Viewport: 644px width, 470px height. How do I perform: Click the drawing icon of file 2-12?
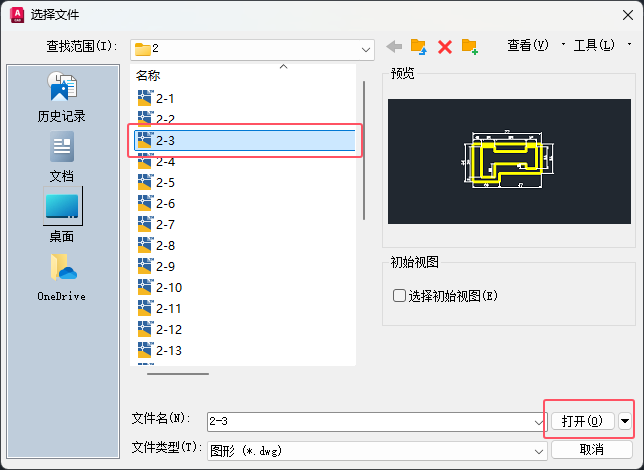[x=145, y=329]
